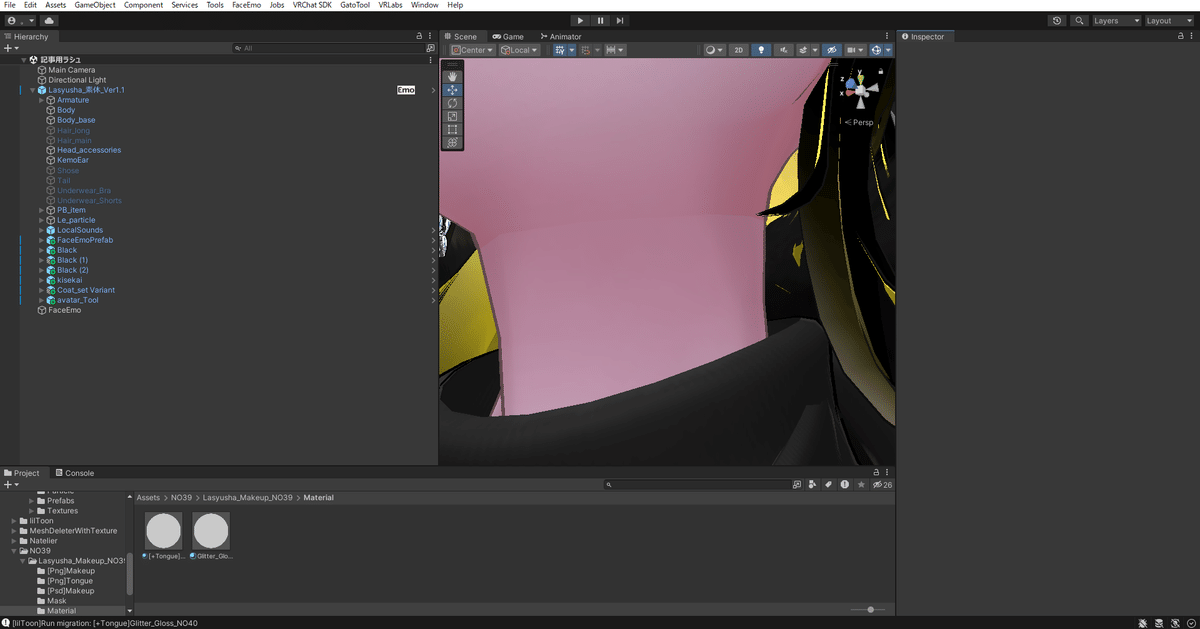This screenshot has width=1200, height=629.
Task: Open the Project panel options menu
Action: 889,473
